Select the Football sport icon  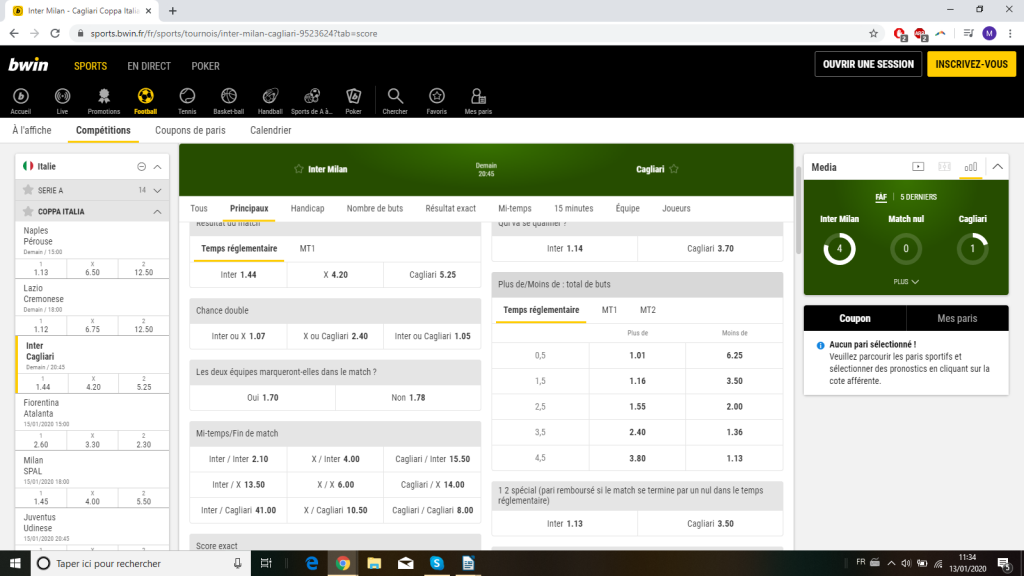click(x=146, y=101)
